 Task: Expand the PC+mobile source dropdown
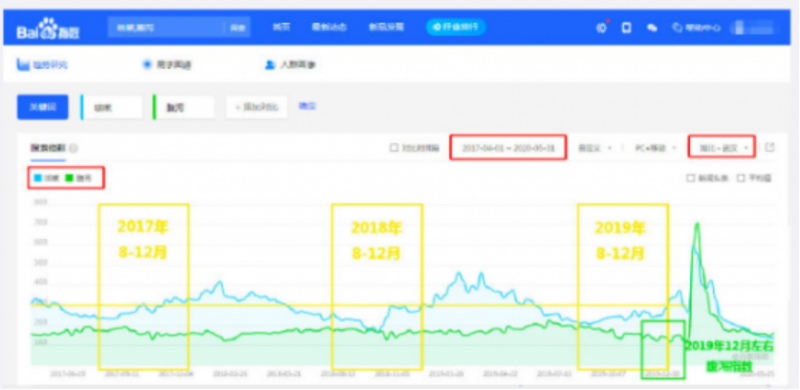click(656, 148)
